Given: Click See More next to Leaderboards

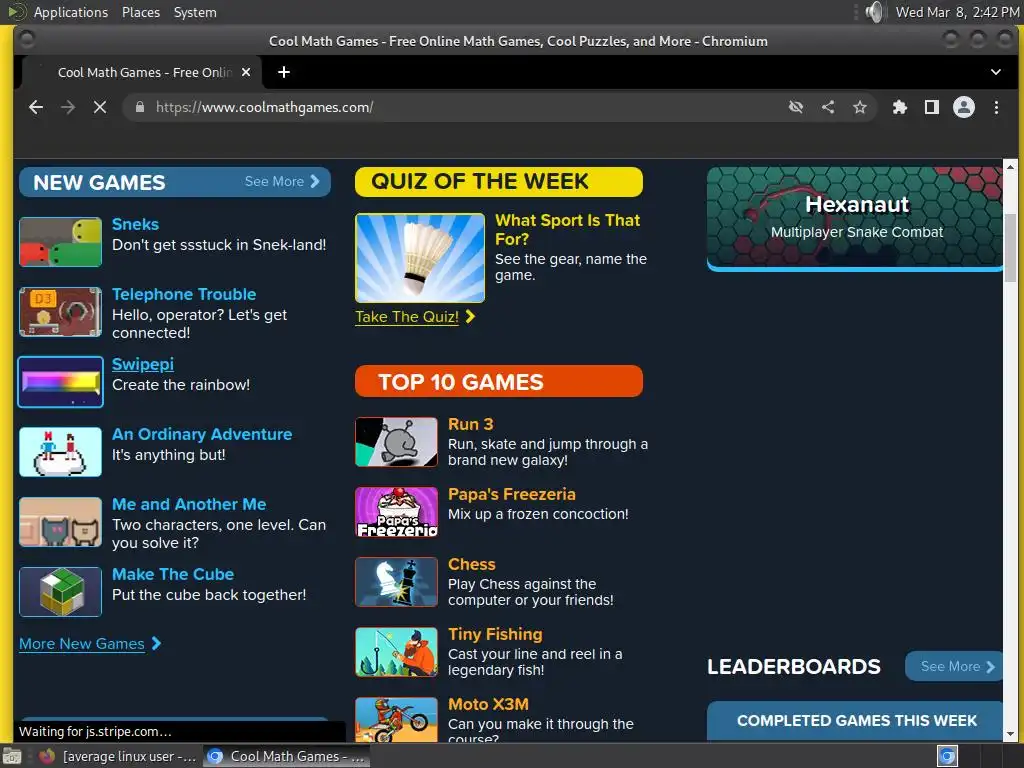Looking at the screenshot, I should (x=954, y=667).
